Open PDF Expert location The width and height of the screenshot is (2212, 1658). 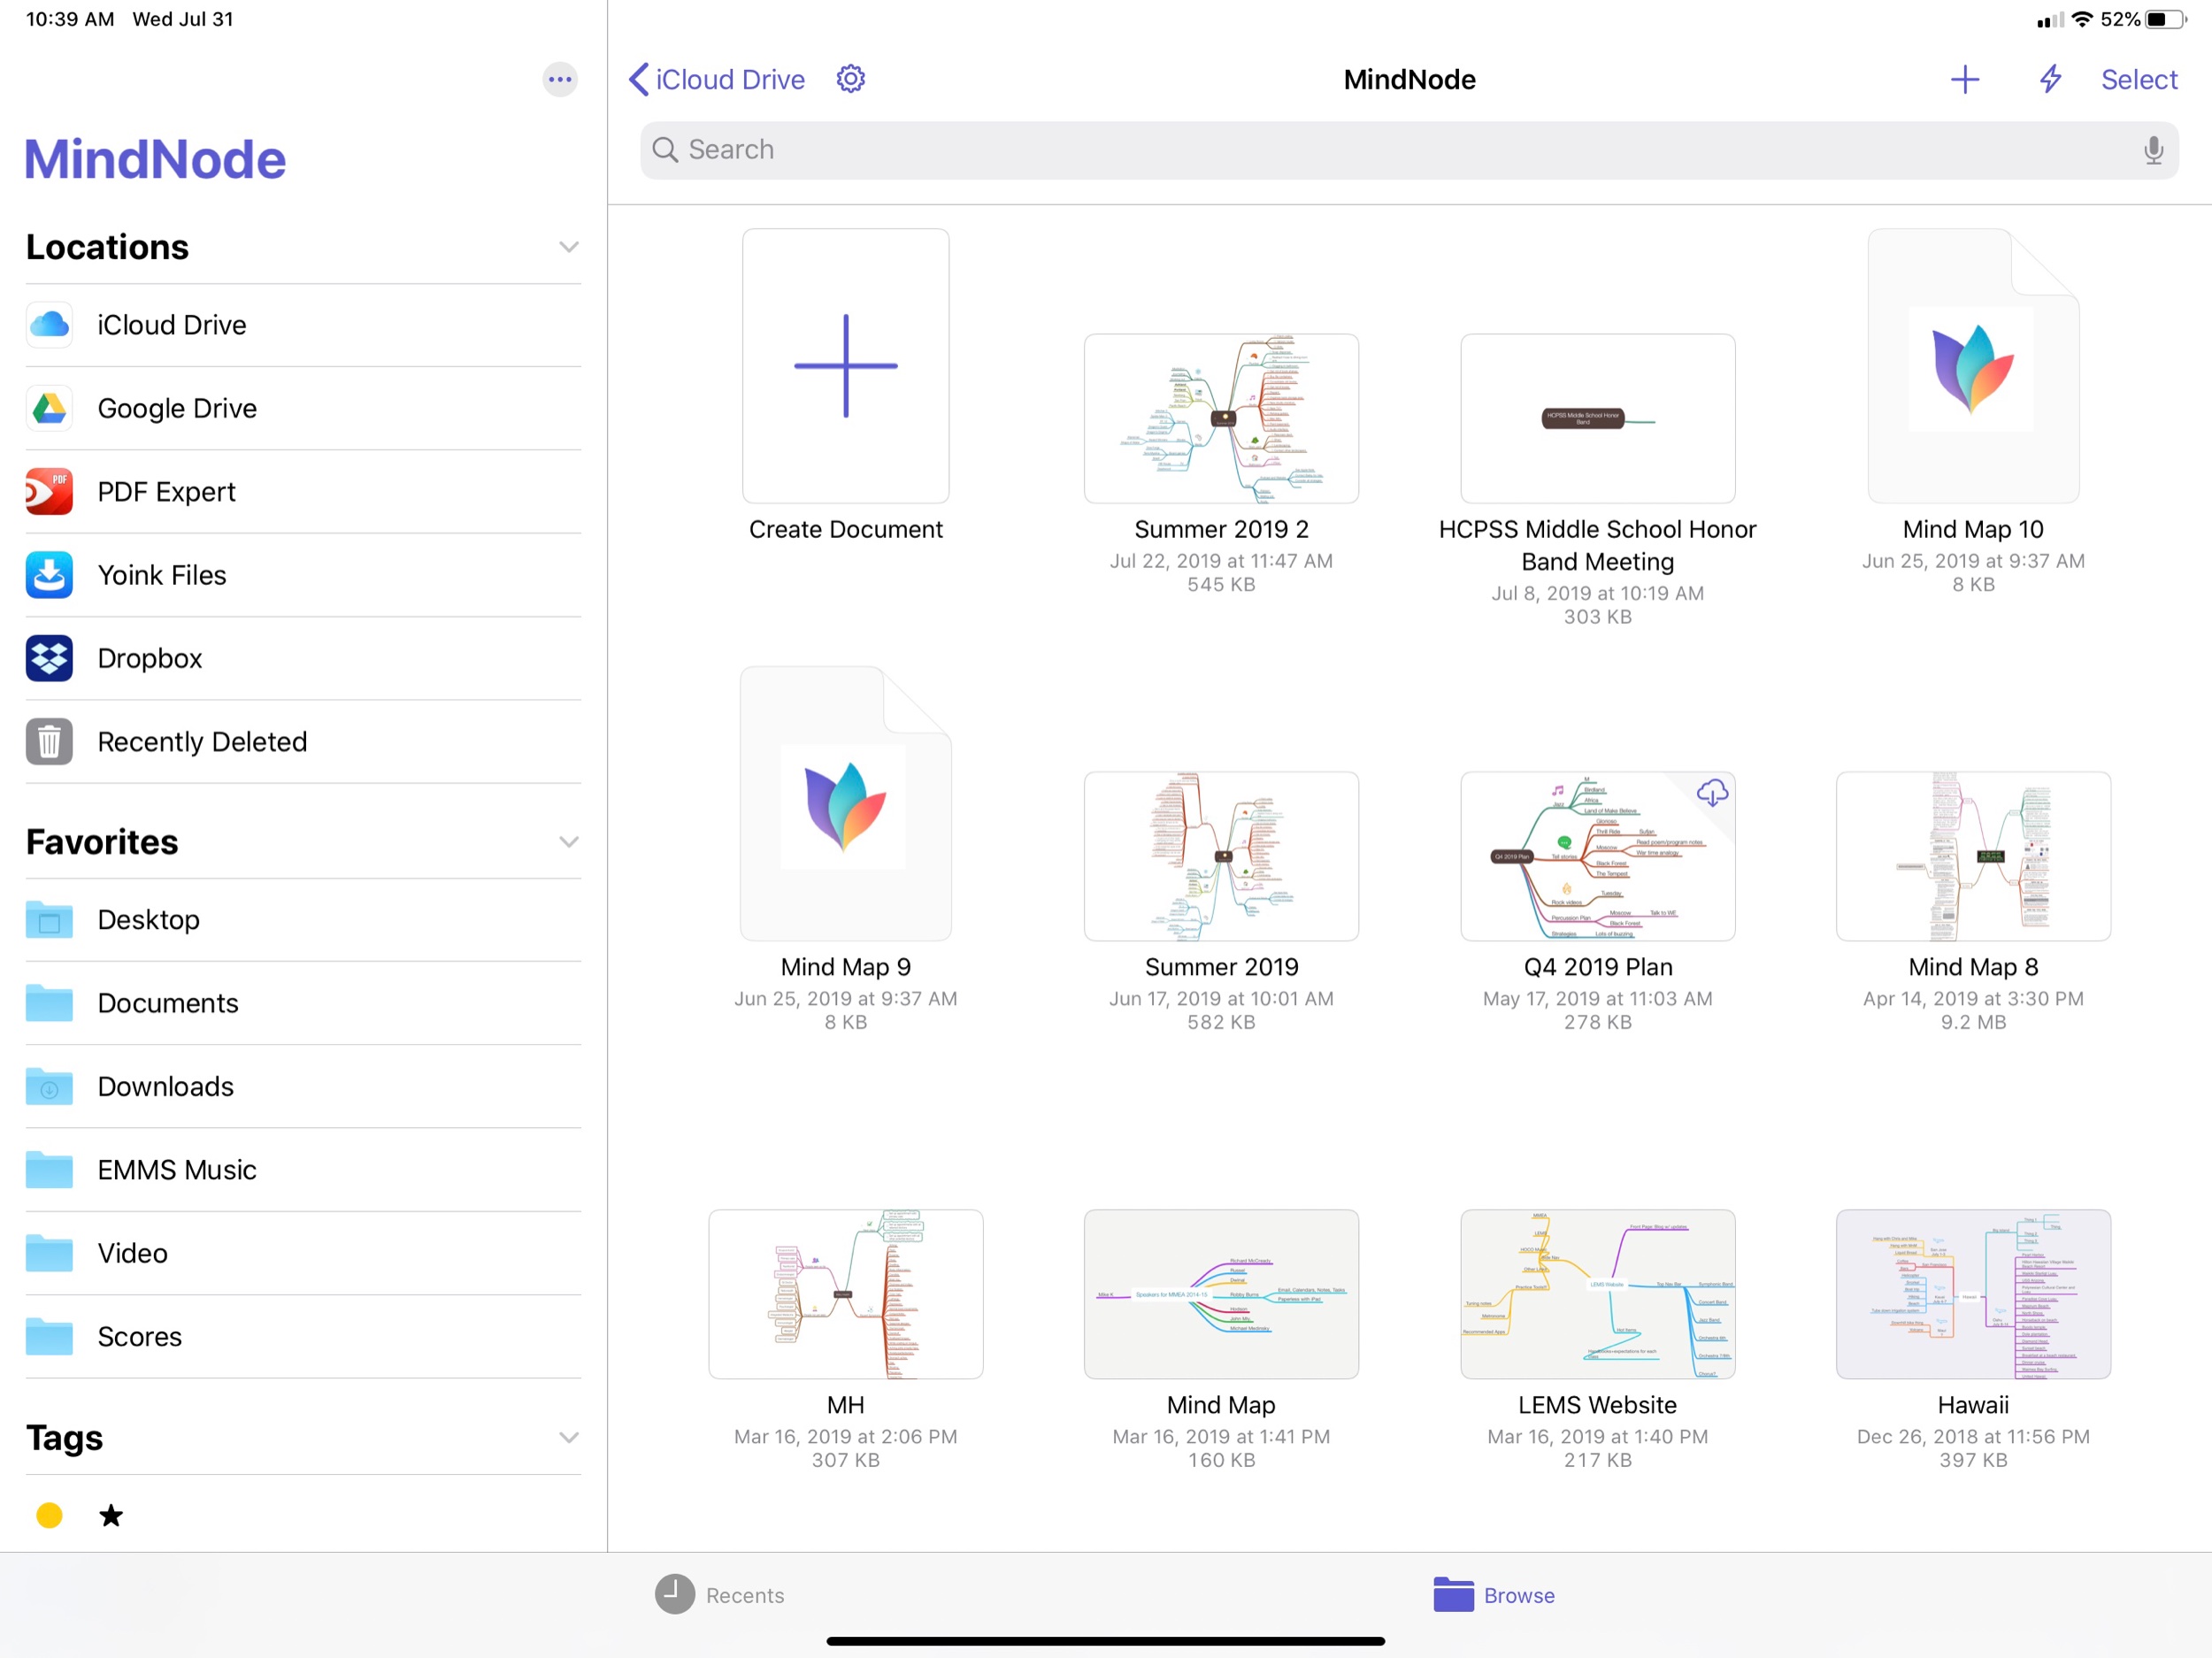coord(303,492)
